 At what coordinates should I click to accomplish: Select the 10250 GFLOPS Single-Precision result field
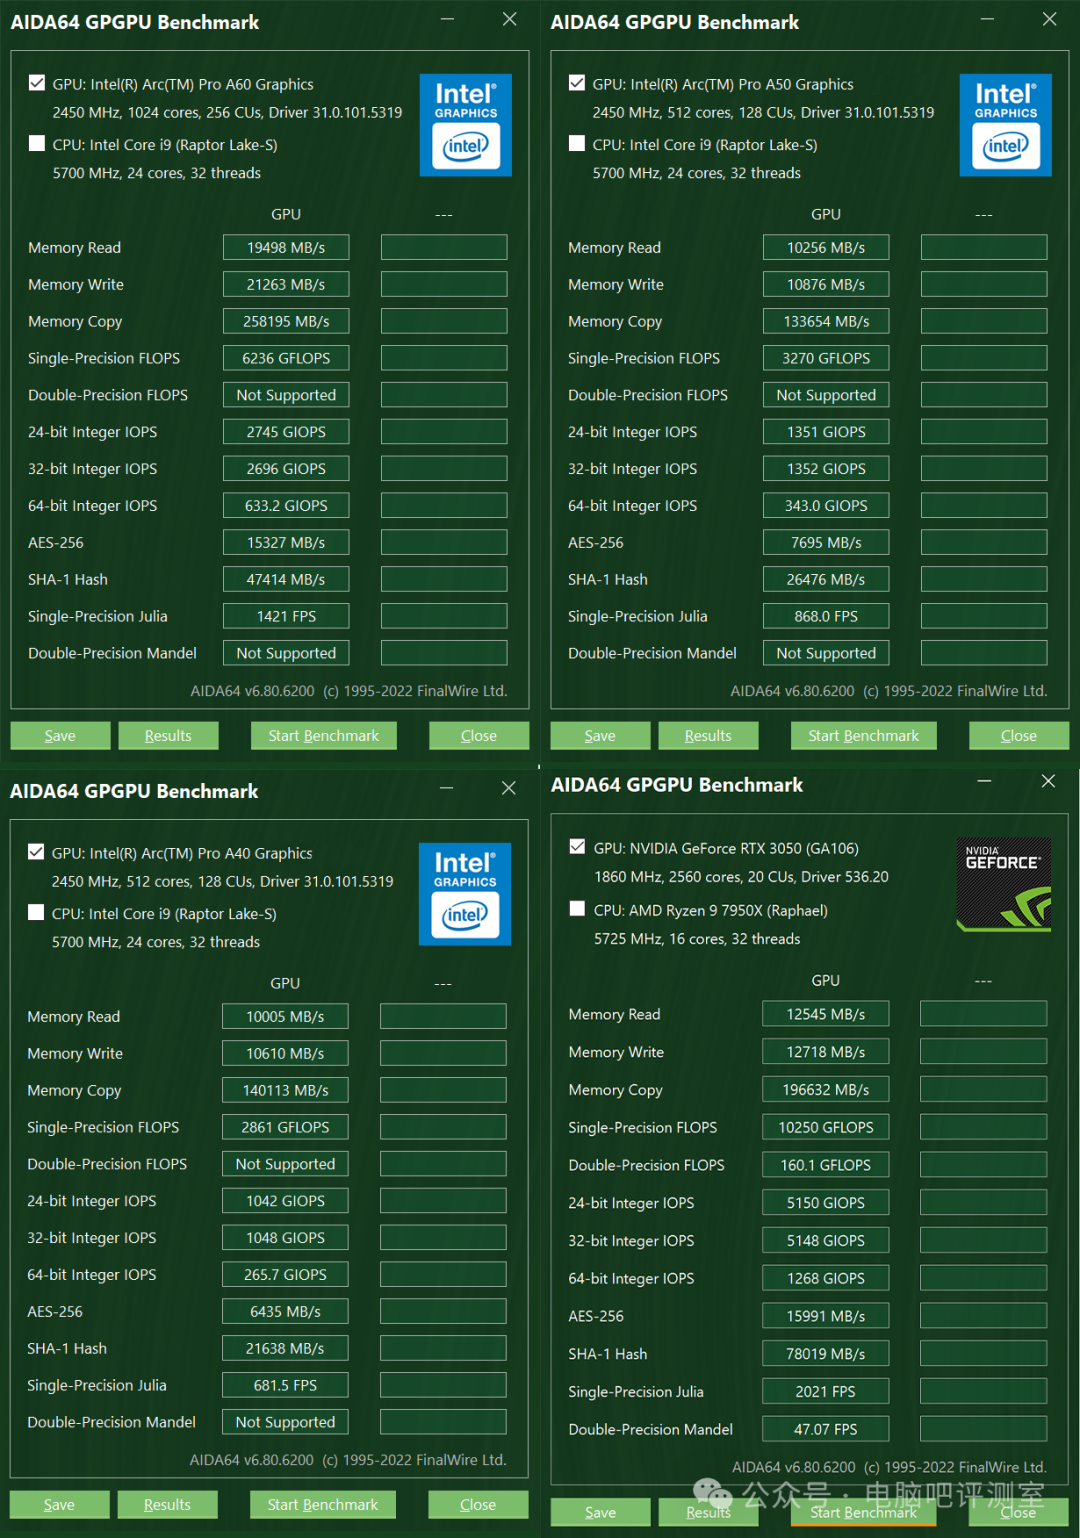[825, 1127]
